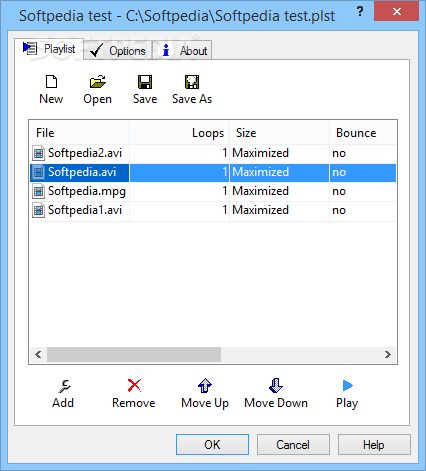The image size is (426, 471).
Task: Sort by the File column header
Action: pyautogui.click(x=80, y=133)
